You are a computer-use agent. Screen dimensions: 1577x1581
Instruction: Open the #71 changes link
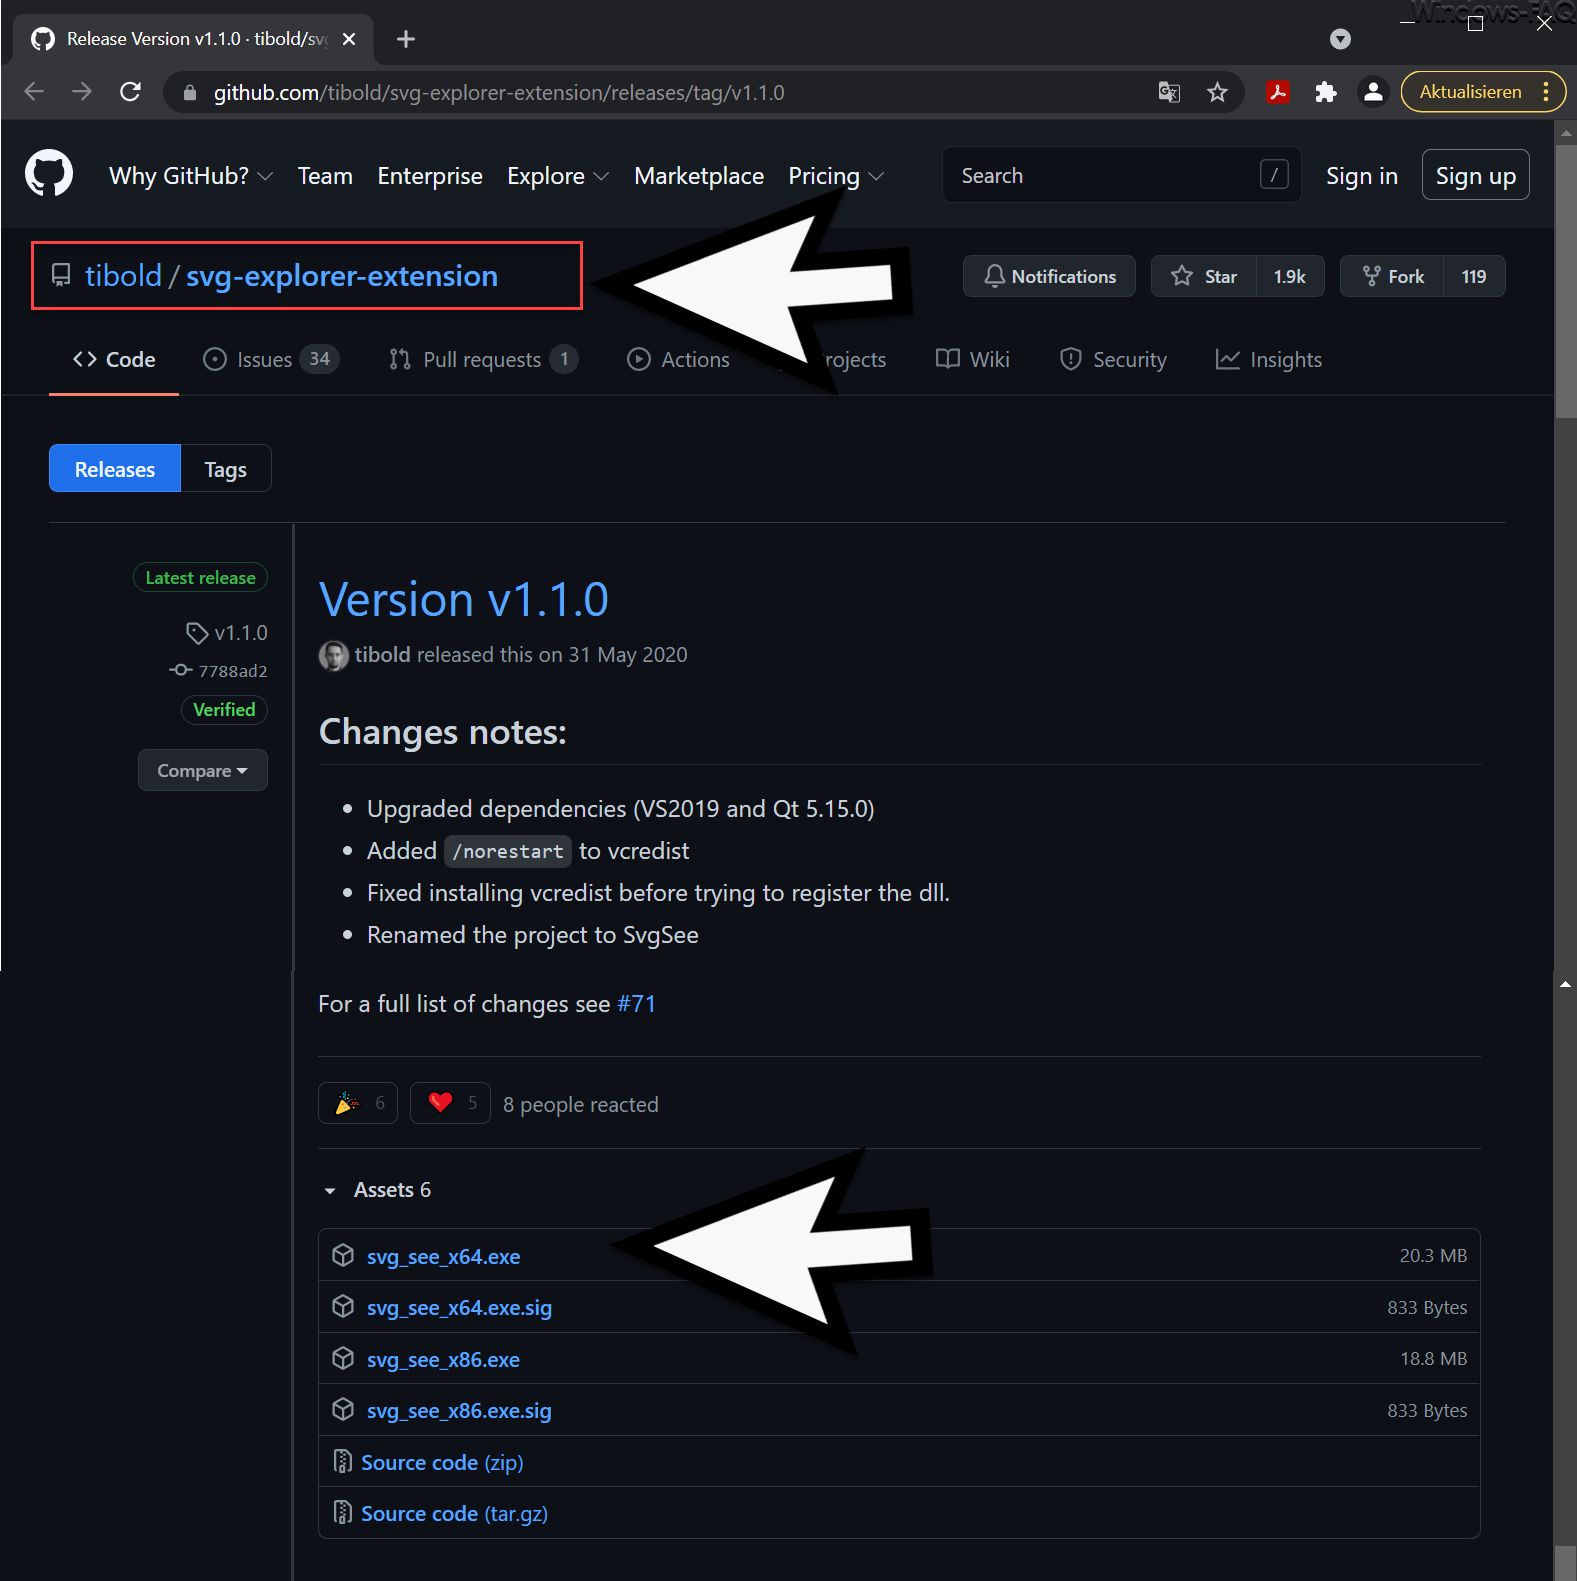tap(636, 1004)
